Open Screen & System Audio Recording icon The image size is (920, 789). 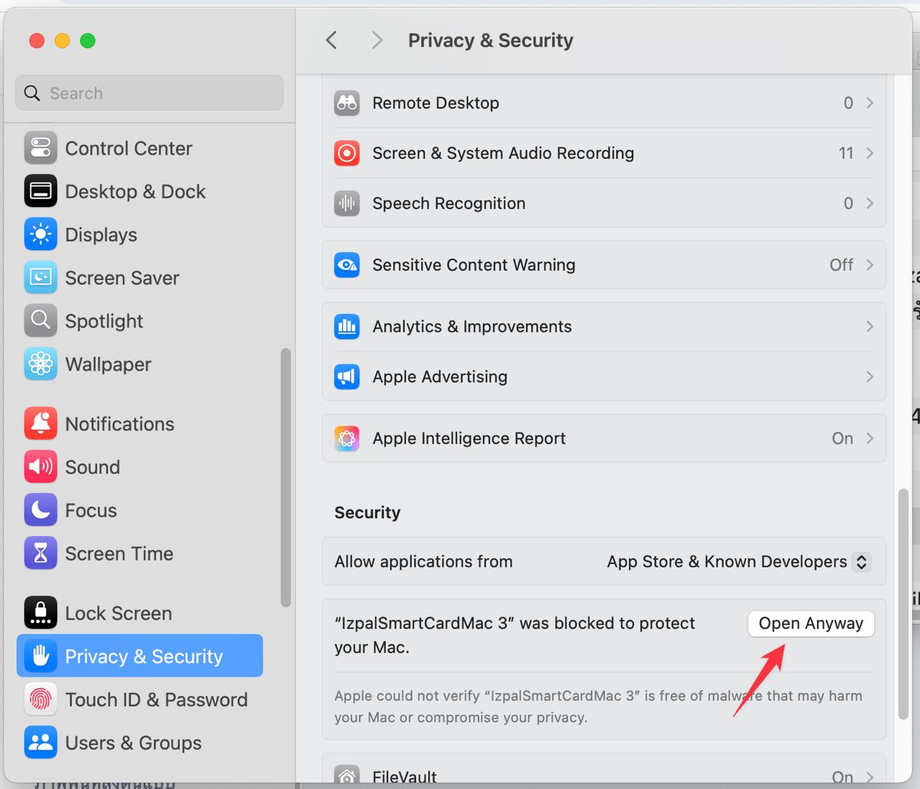click(347, 153)
